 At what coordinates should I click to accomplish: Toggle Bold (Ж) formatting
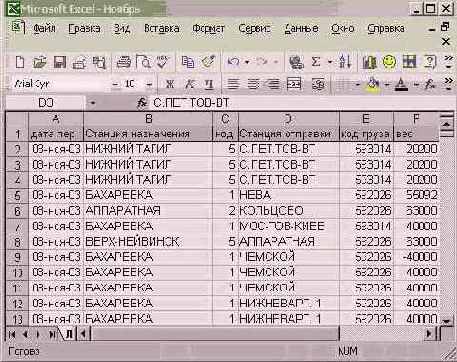[x=170, y=84]
